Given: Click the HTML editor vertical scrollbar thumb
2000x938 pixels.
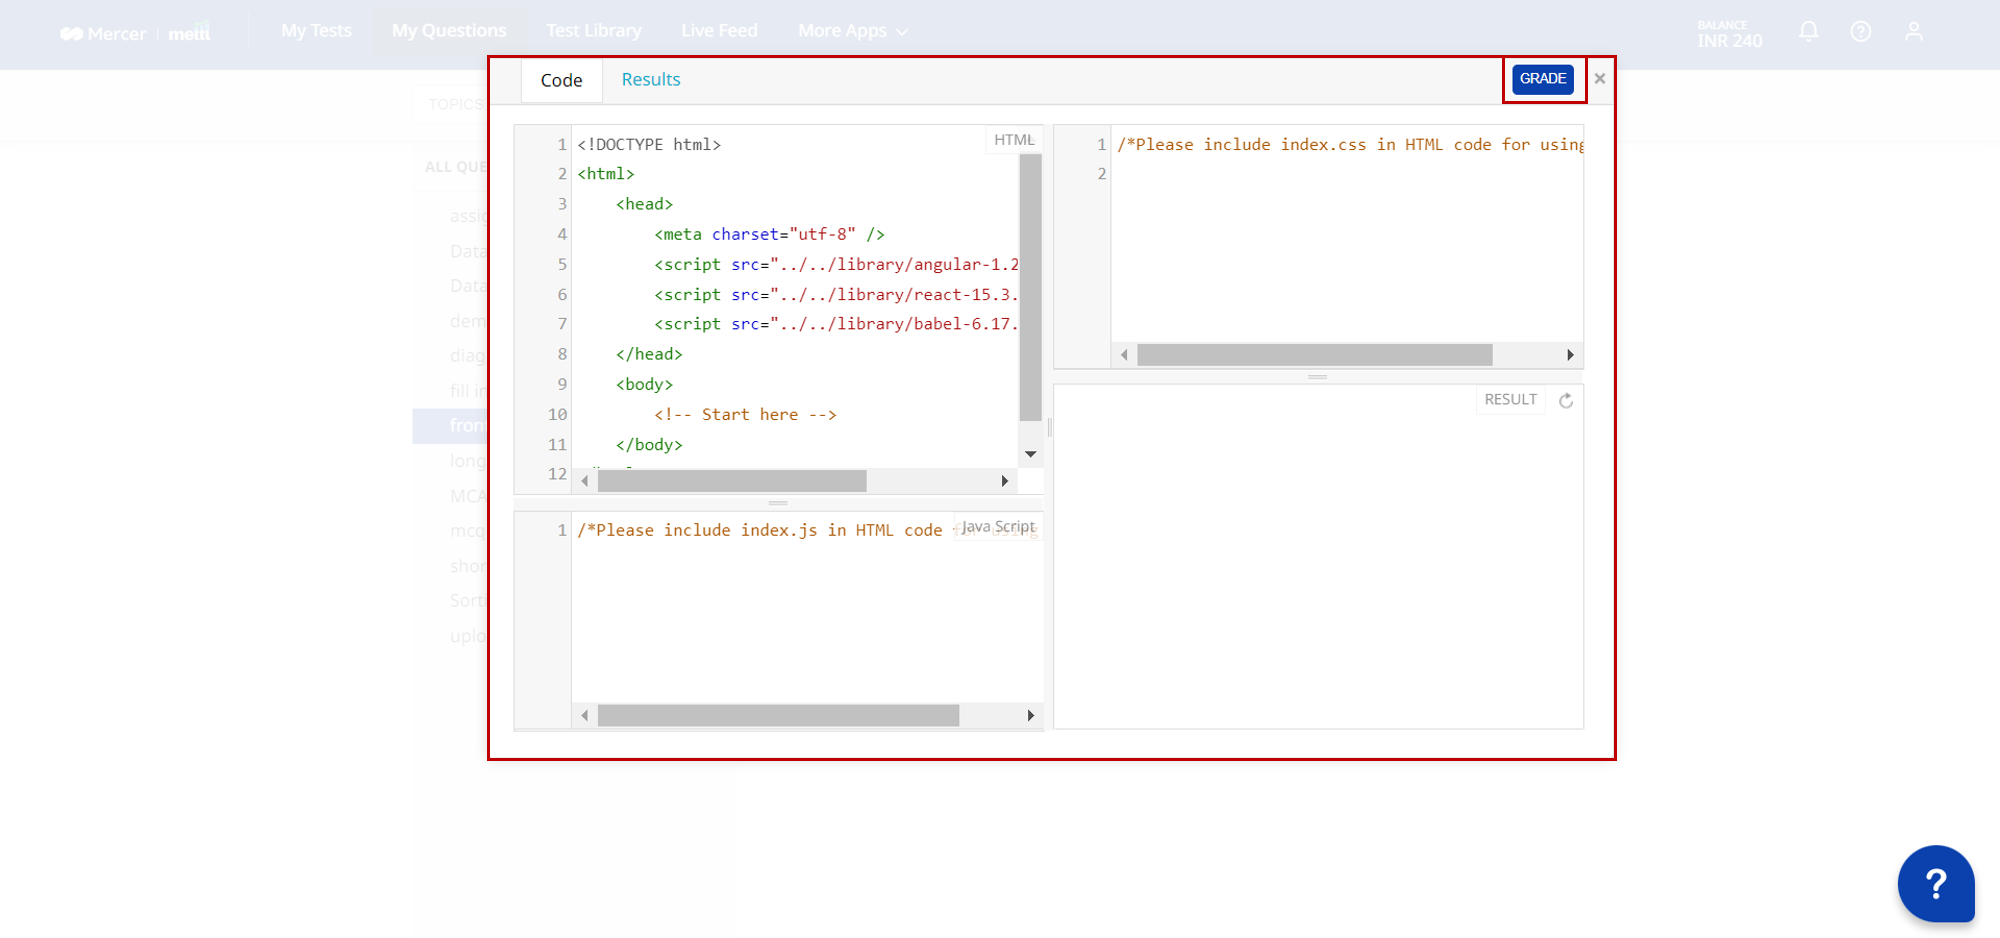Looking at the screenshot, I should pos(1030,288).
